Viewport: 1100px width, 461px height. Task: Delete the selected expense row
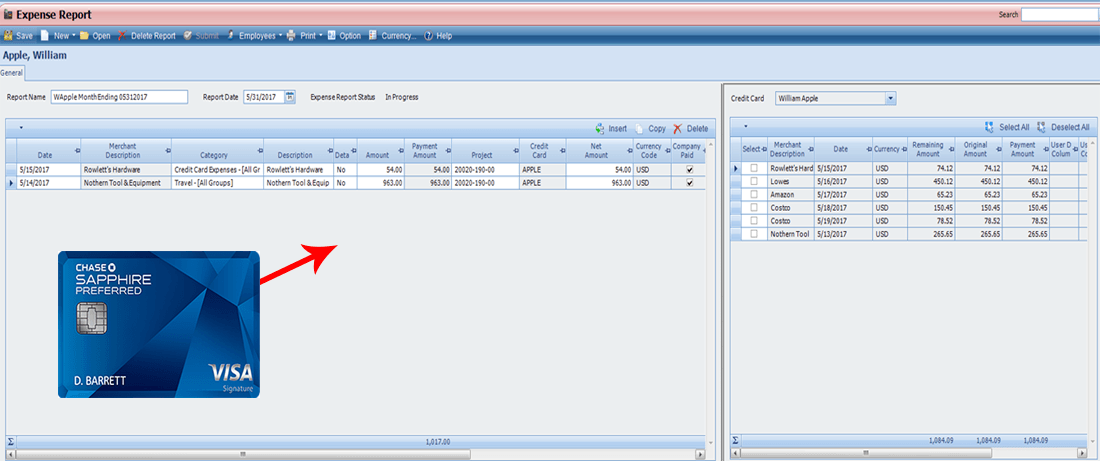(x=691, y=128)
